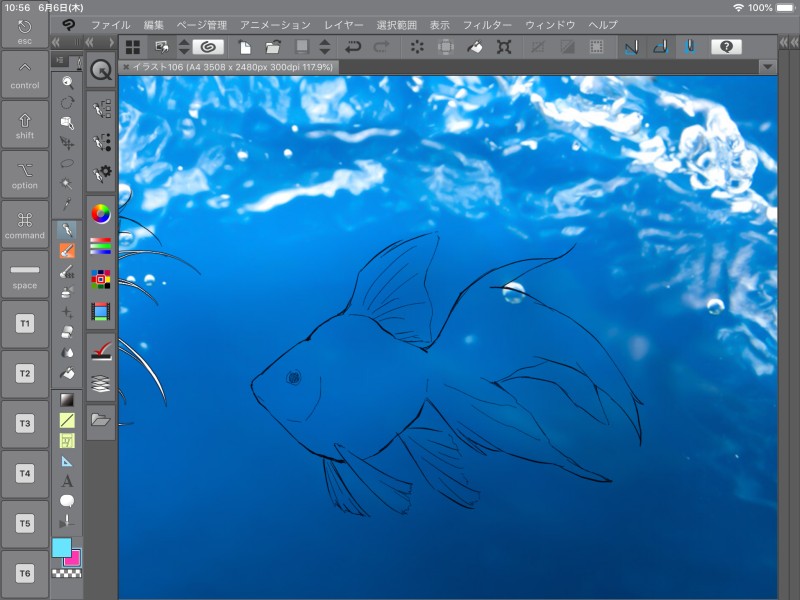
Task: Expand the canvas tab dropdown arrow
Action: (x=767, y=67)
